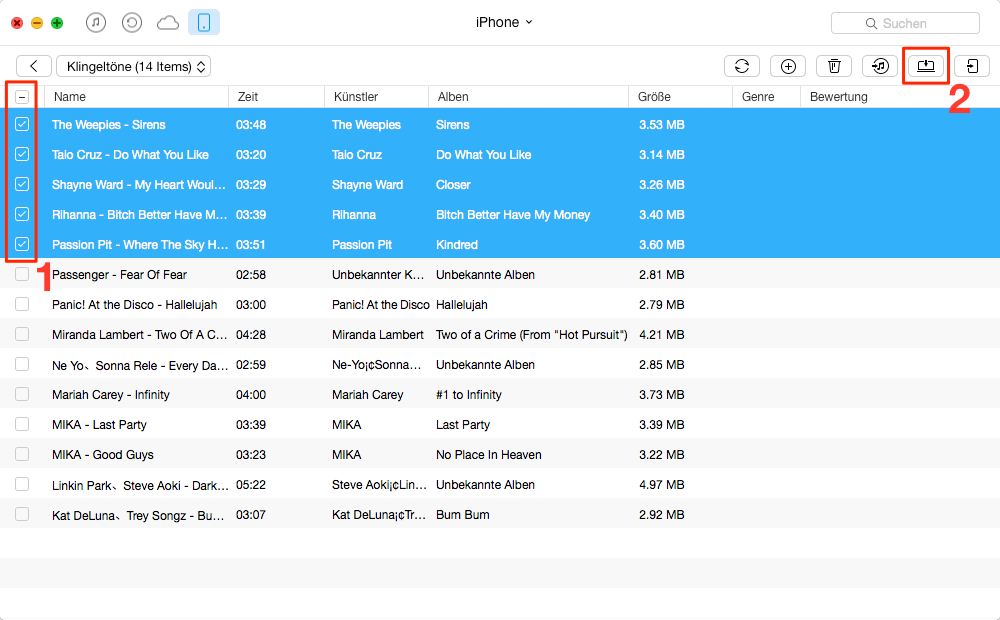Transfer items to another device

tap(972, 66)
